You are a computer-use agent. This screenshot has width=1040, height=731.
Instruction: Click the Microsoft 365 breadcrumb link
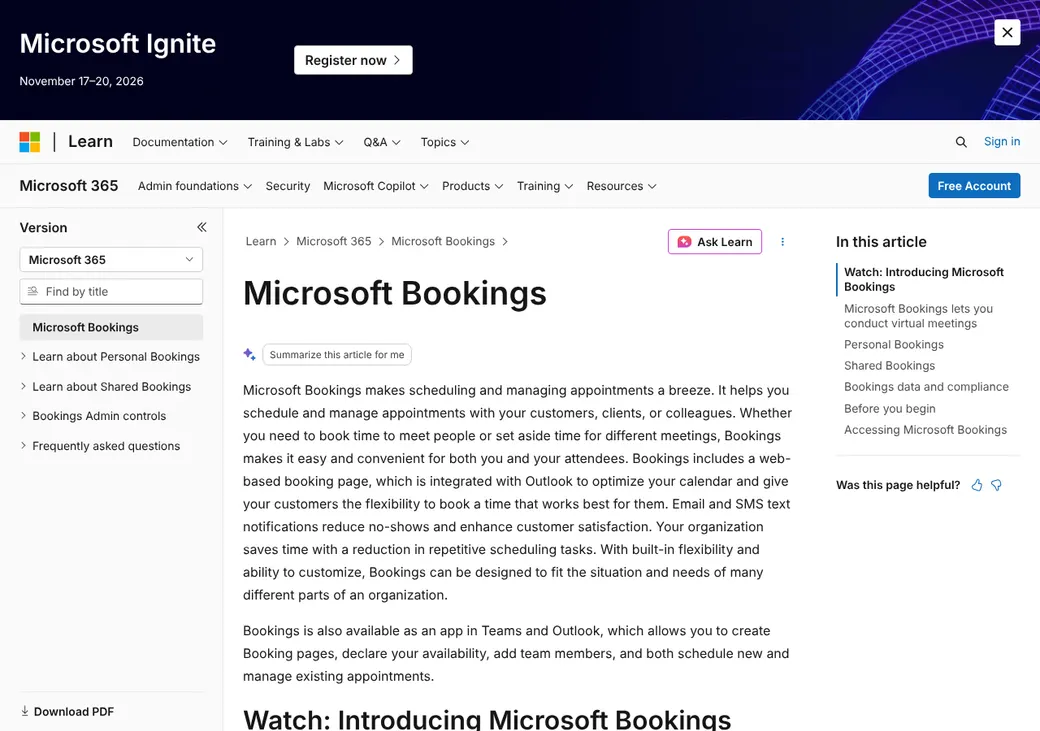pos(334,241)
